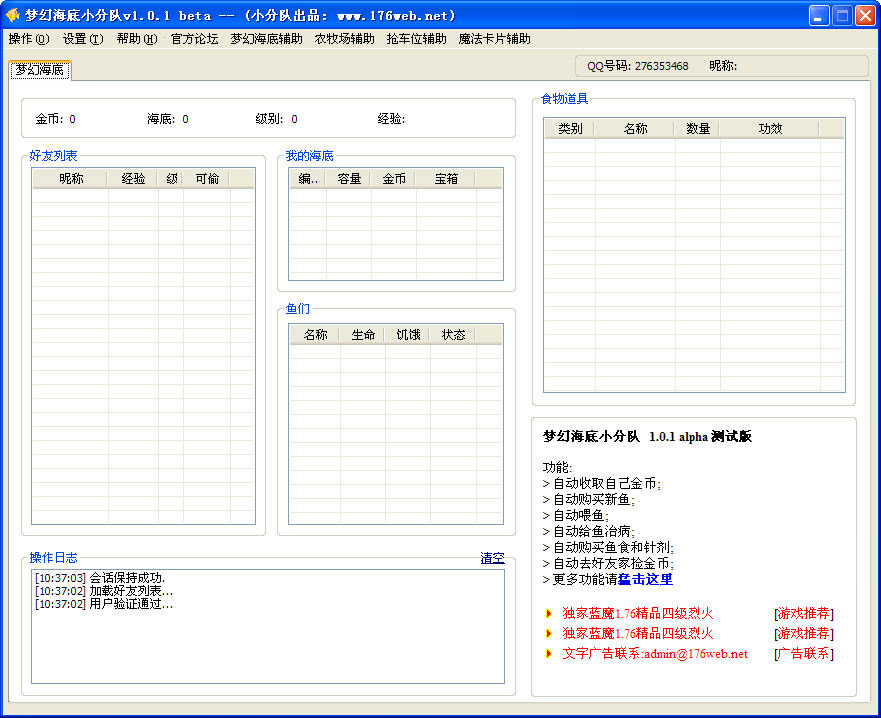Click the 饥饿 column header
Viewport: 881px width, 718px height.
(x=408, y=335)
